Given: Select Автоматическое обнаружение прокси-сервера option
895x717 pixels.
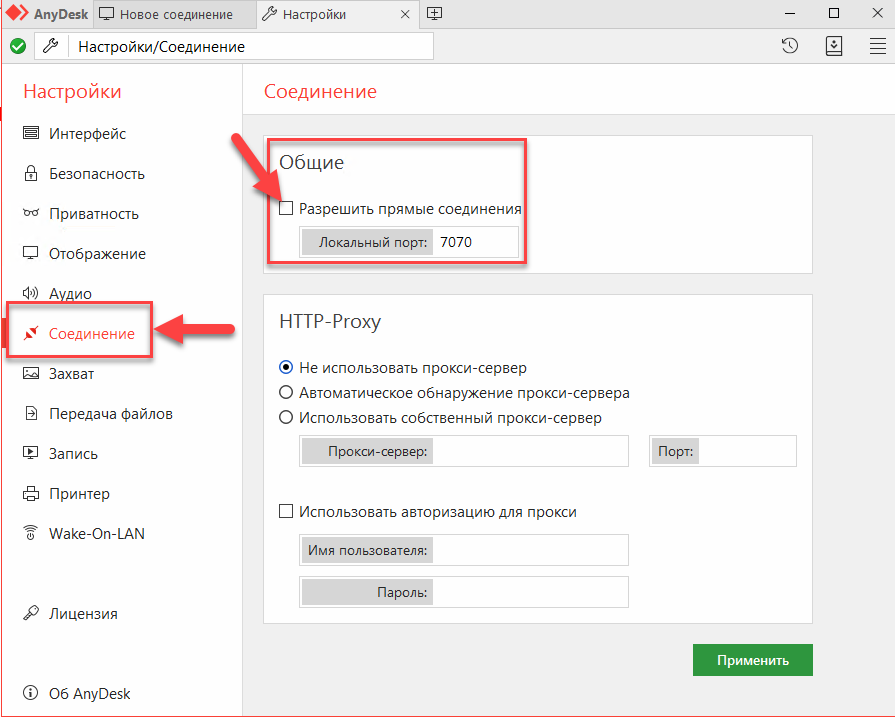Looking at the screenshot, I should pos(286,392).
